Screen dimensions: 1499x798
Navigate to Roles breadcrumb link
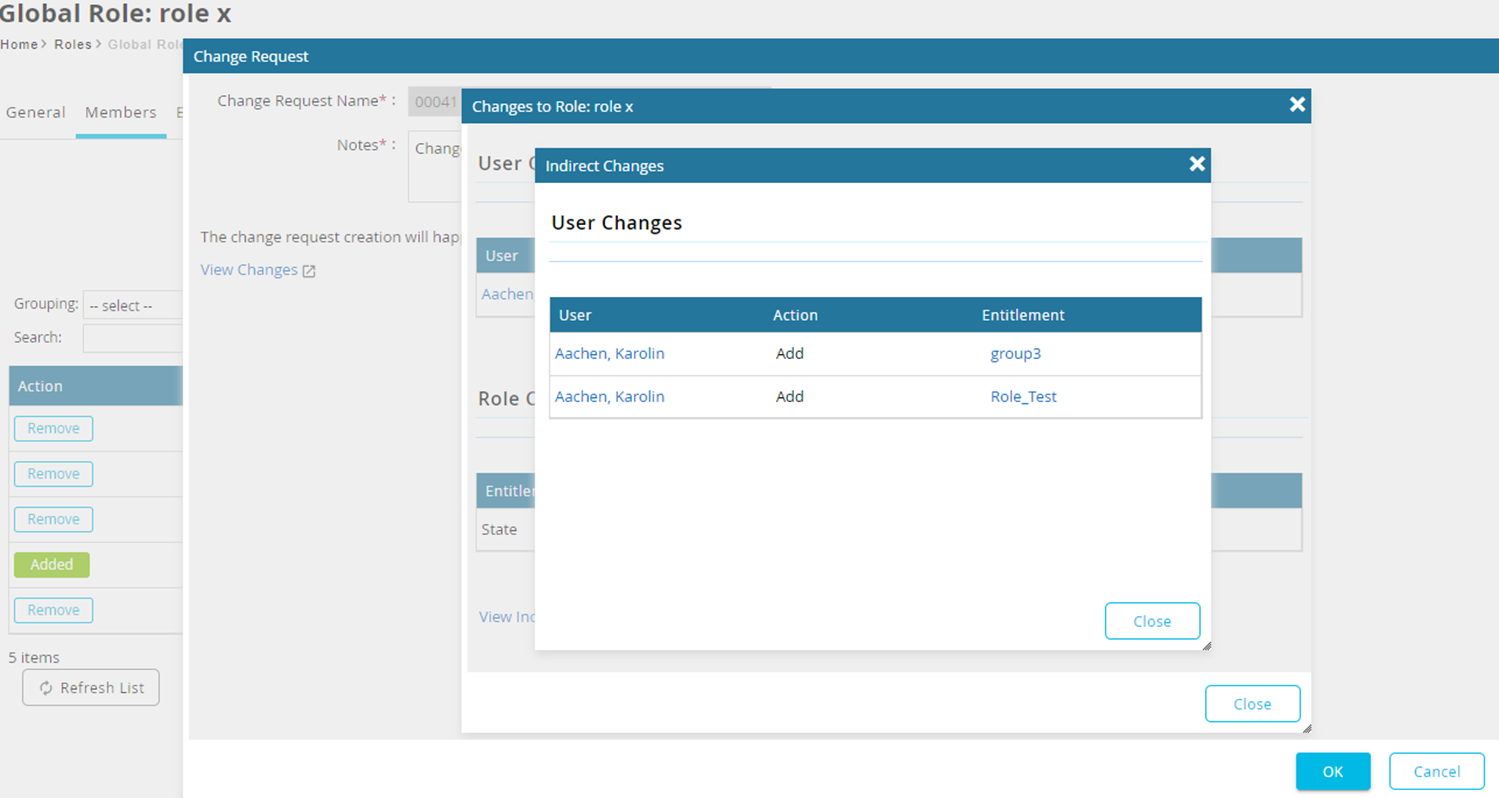click(72, 44)
